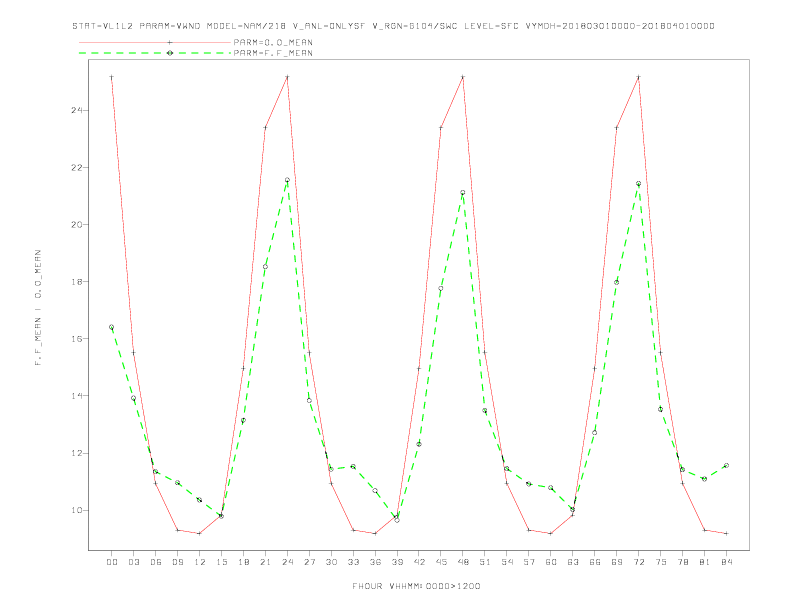This screenshot has height=612, width=792.
Task: Select legend label PARM=F.F_MEAN
Action: click(x=273, y=53)
